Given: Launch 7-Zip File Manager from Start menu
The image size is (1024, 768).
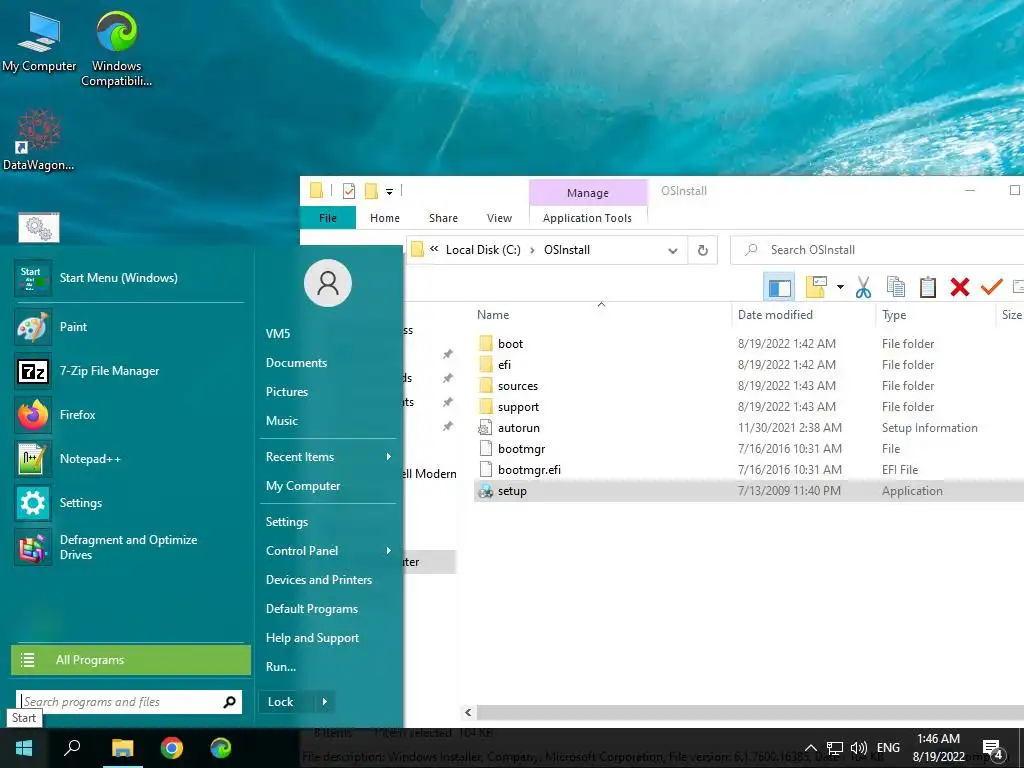Looking at the screenshot, I should (129, 371).
